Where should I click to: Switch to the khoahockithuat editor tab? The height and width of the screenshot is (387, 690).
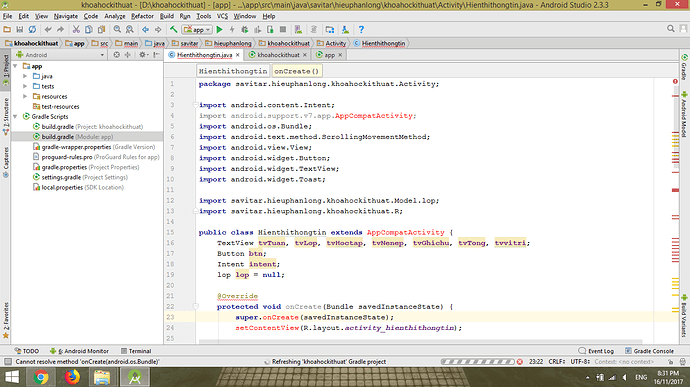point(278,55)
